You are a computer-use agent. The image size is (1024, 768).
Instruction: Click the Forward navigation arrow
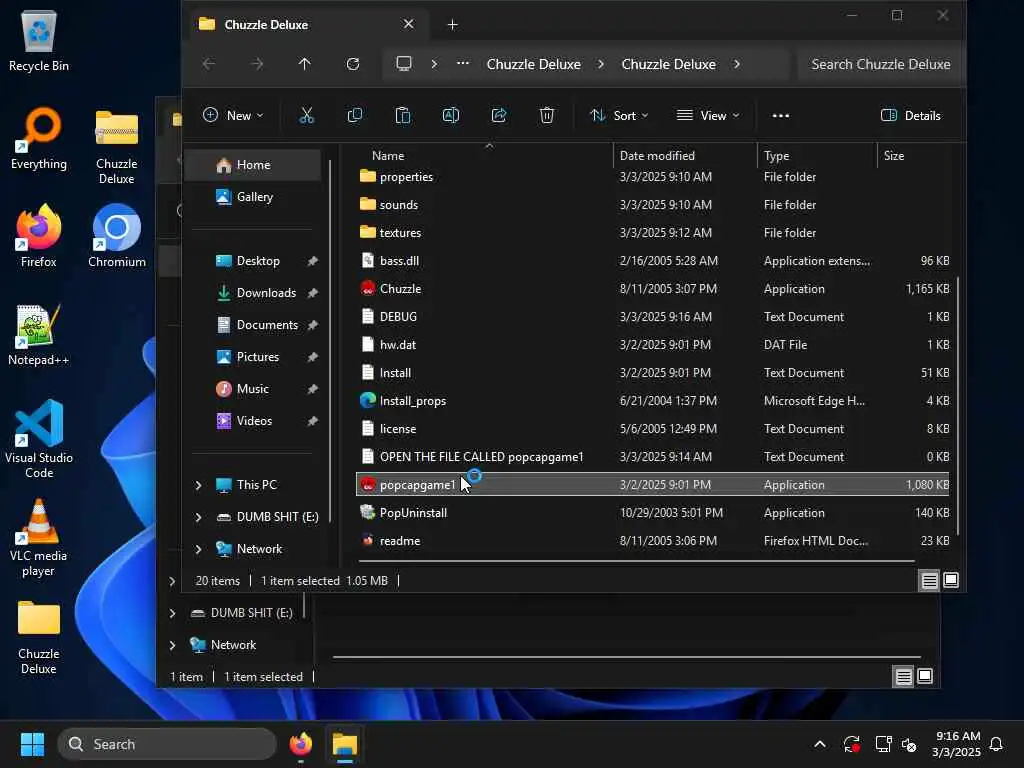pyautogui.click(x=257, y=64)
